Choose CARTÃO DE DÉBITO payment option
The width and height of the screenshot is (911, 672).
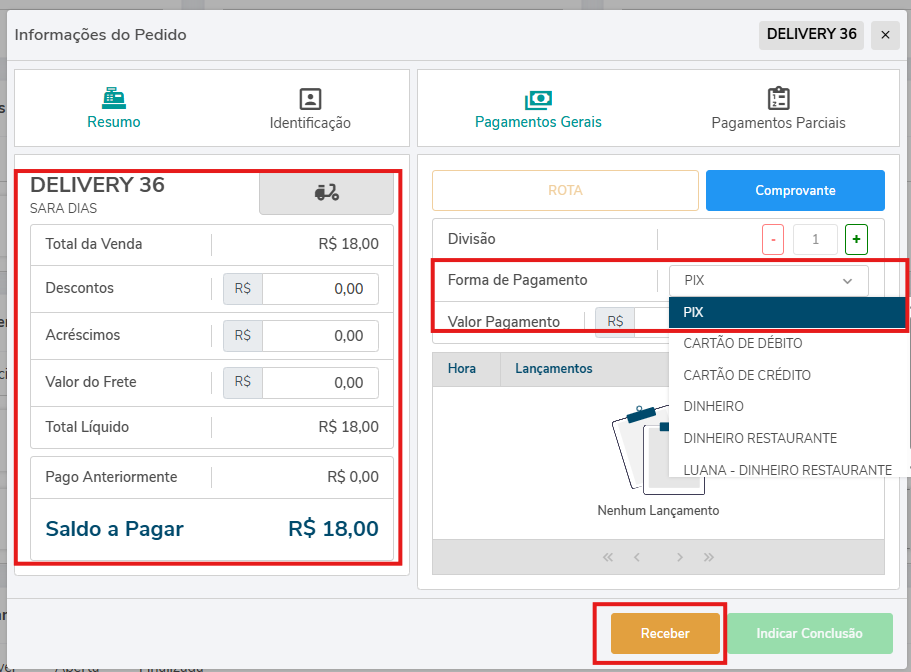(x=742, y=344)
